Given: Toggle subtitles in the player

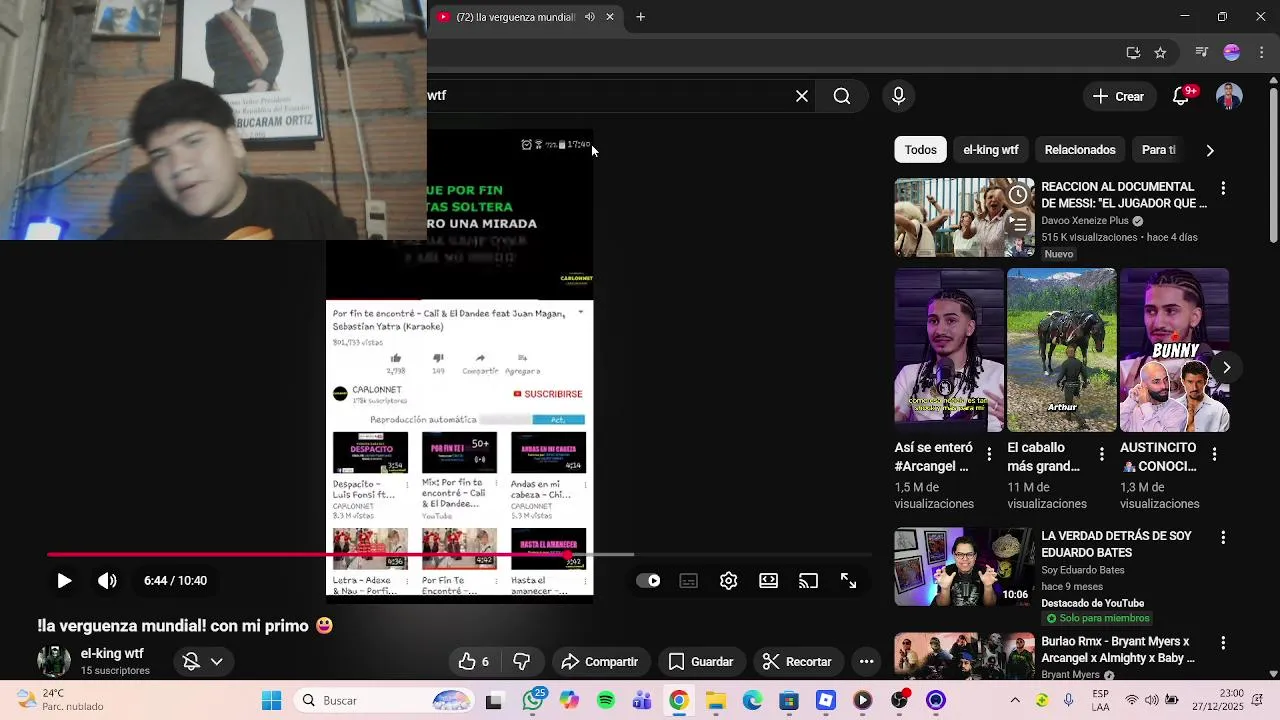Looking at the screenshot, I should coord(689,581).
